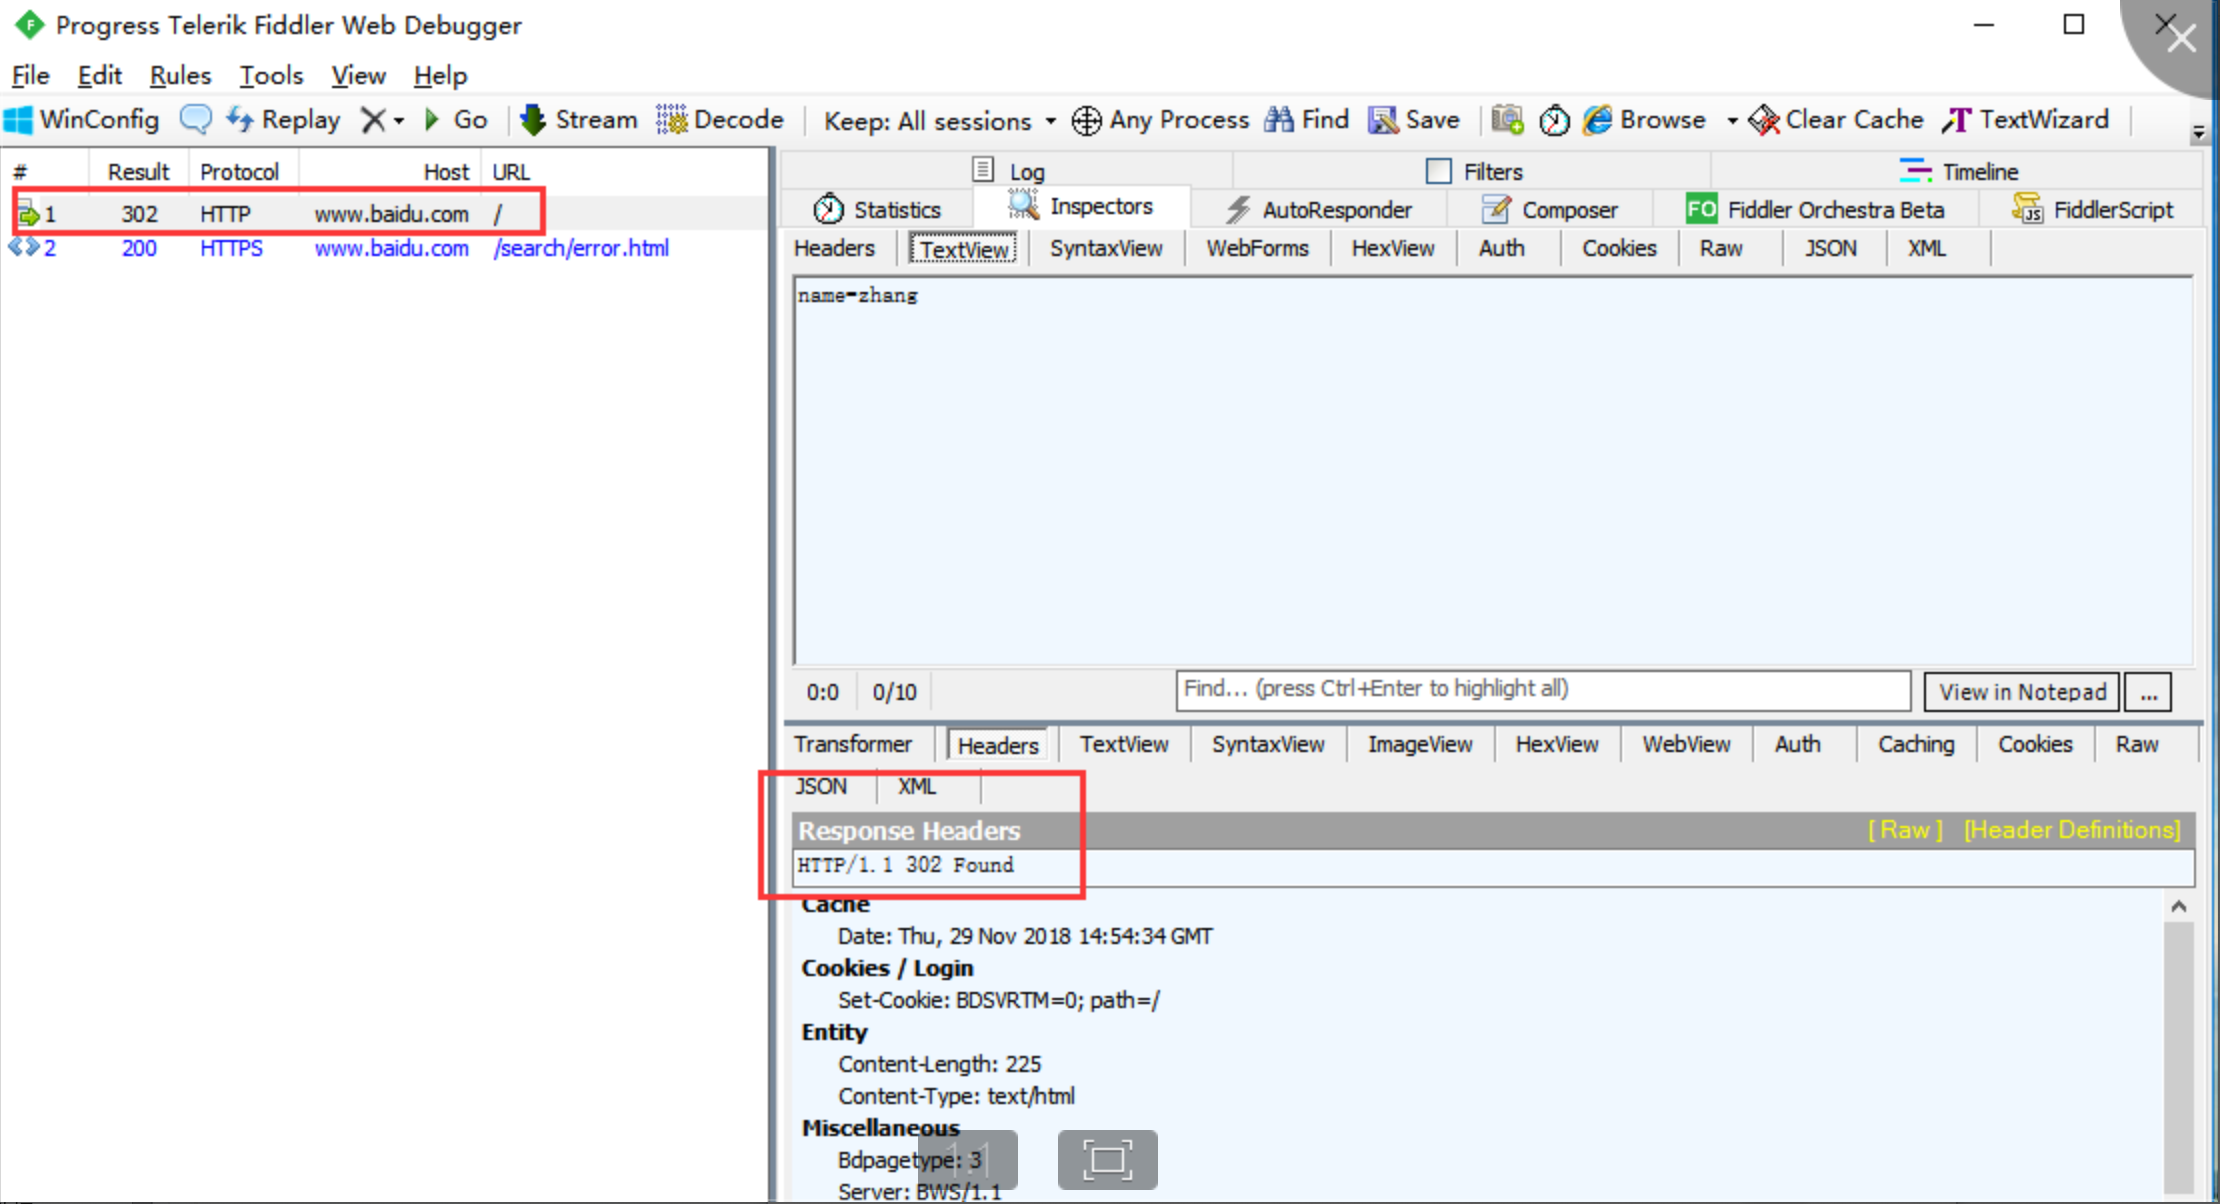Click the timer clock icon in toolbar
This screenshot has width=2220, height=1204.
[1554, 120]
